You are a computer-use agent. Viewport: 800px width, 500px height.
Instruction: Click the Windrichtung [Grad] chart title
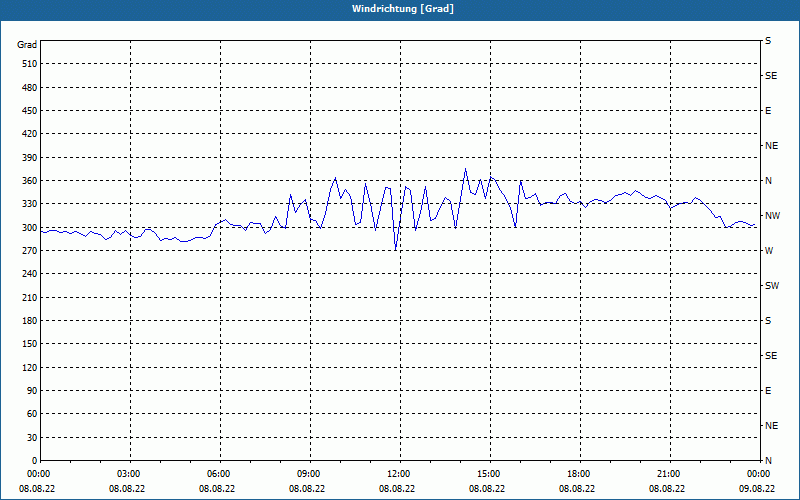click(403, 9)
